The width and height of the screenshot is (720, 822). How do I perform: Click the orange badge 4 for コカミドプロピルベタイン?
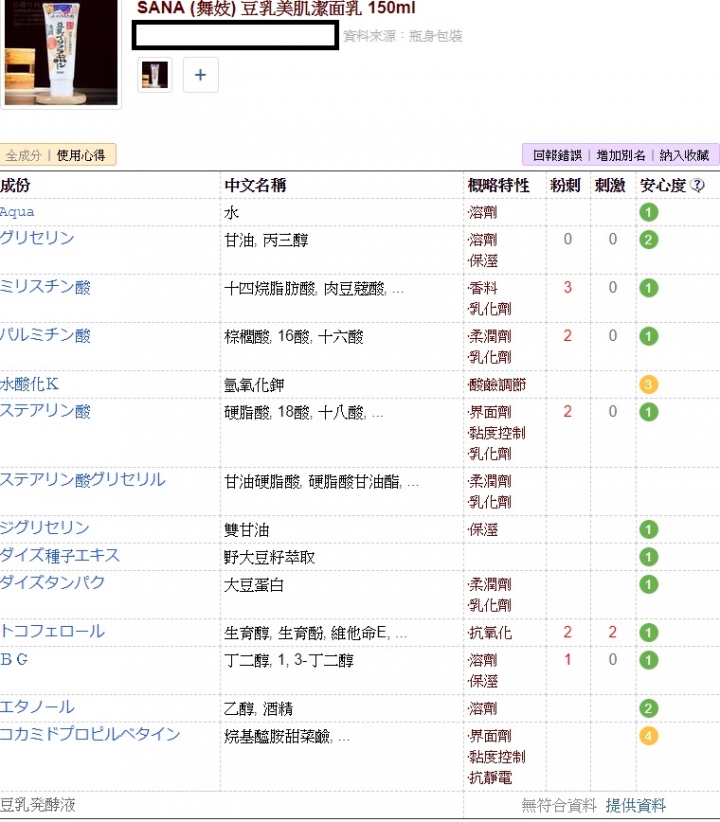pos(649,736)
